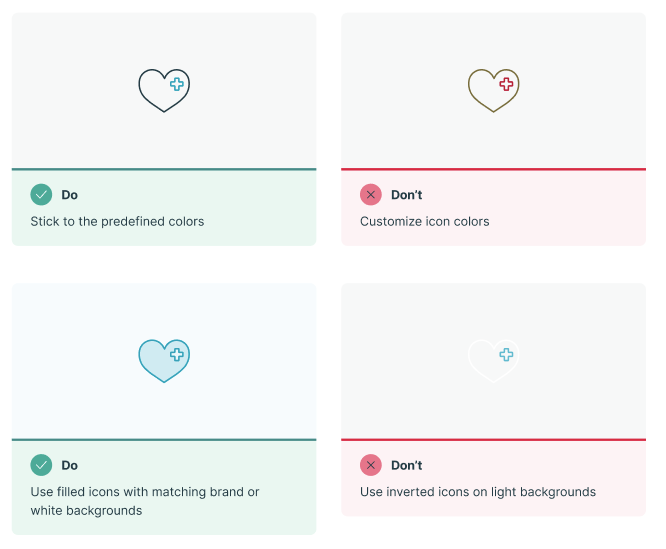Click the text Use inverted icons on light backgrounds
666x549 pixels.
[478, 492]
